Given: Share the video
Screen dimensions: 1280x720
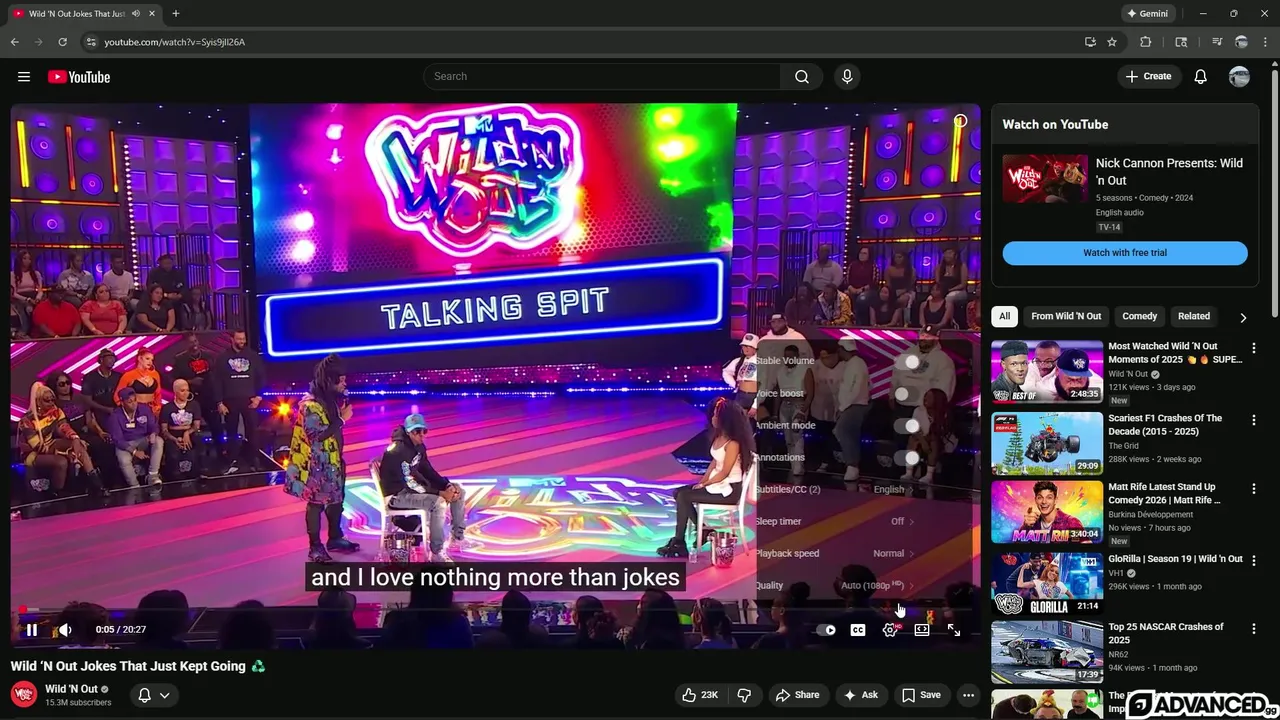Looking at the screenshot, I should pos(797,695).
